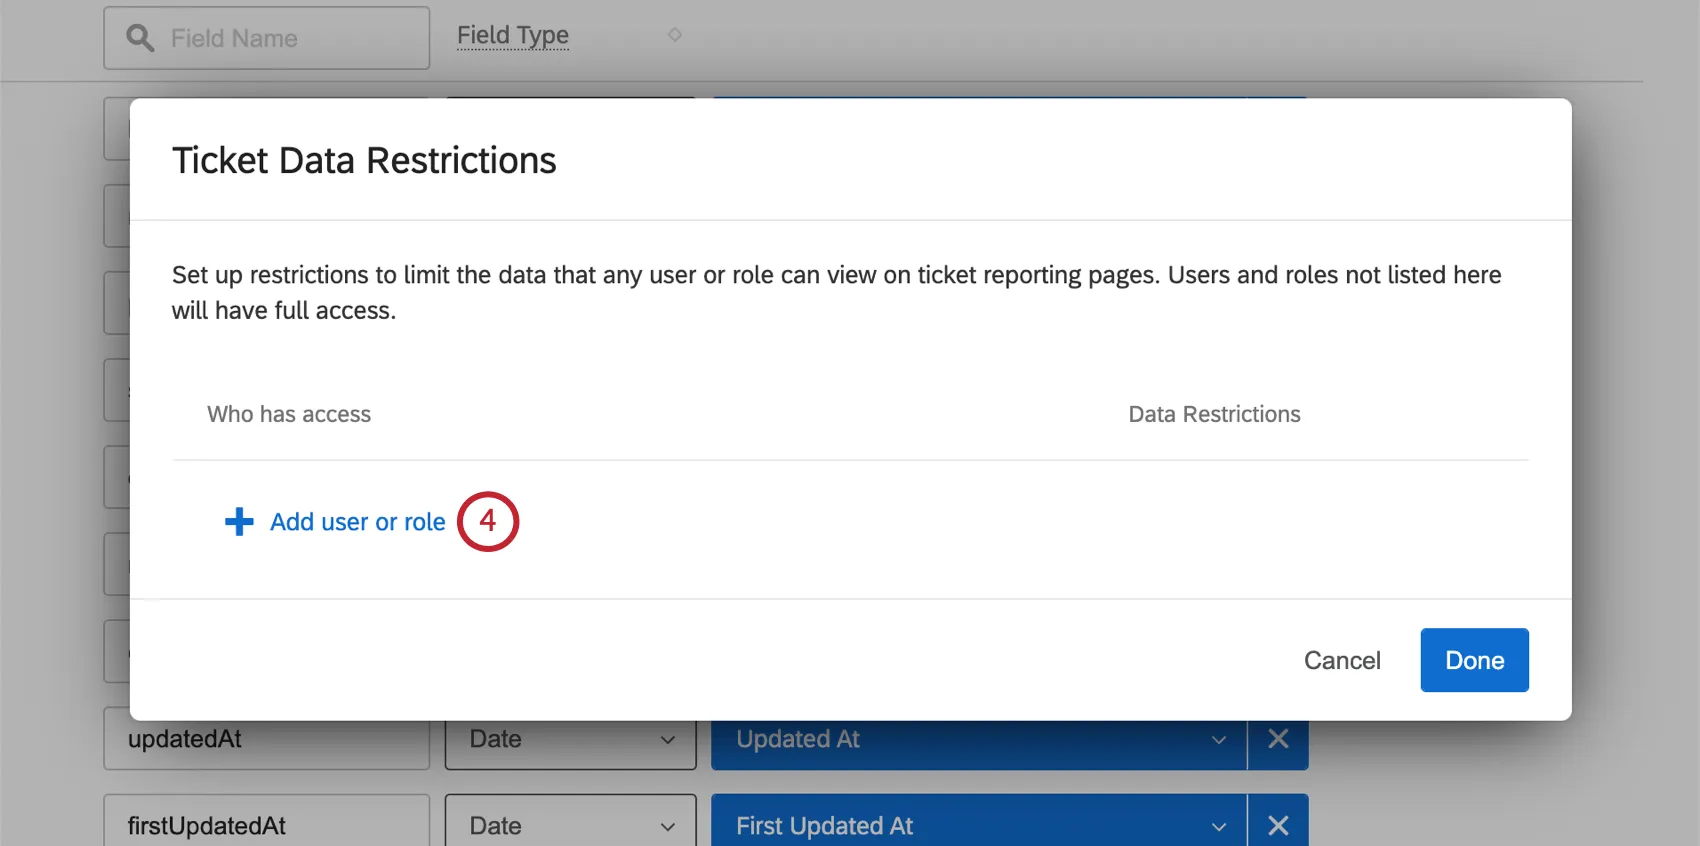1700x846 pixels.
Task: Focus the Field Name search box
Action: point(285,38)
